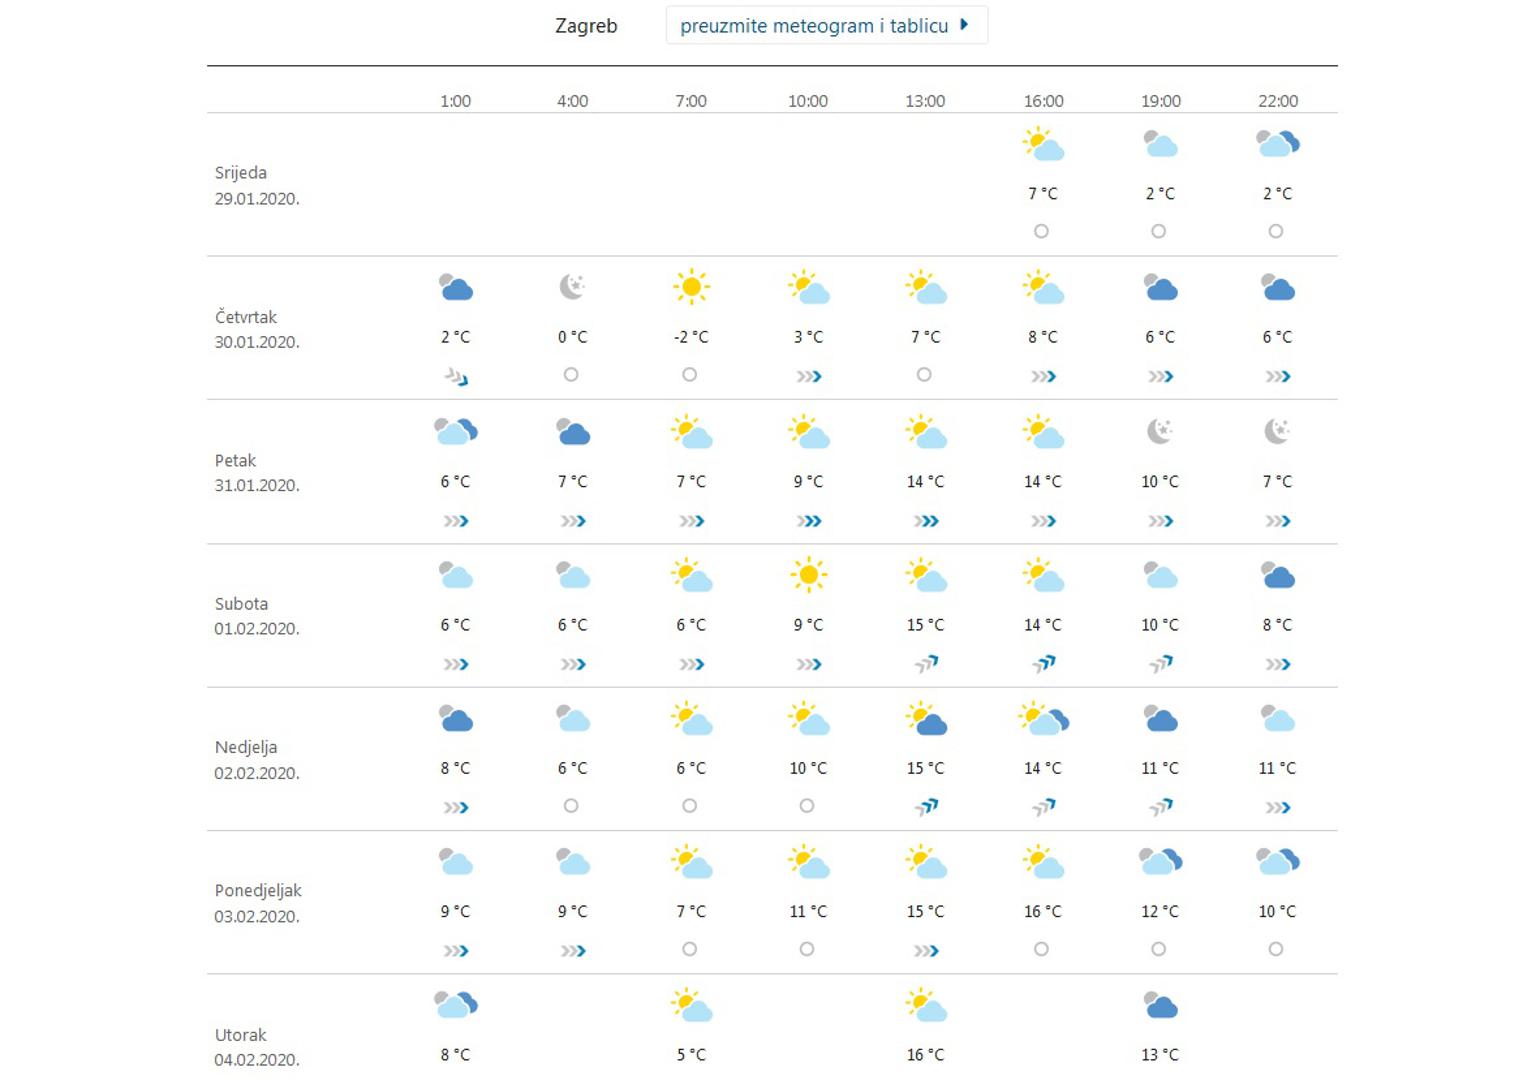Click the cloudy icon for Ponedjeljak at 22:00

[1277, 861]
